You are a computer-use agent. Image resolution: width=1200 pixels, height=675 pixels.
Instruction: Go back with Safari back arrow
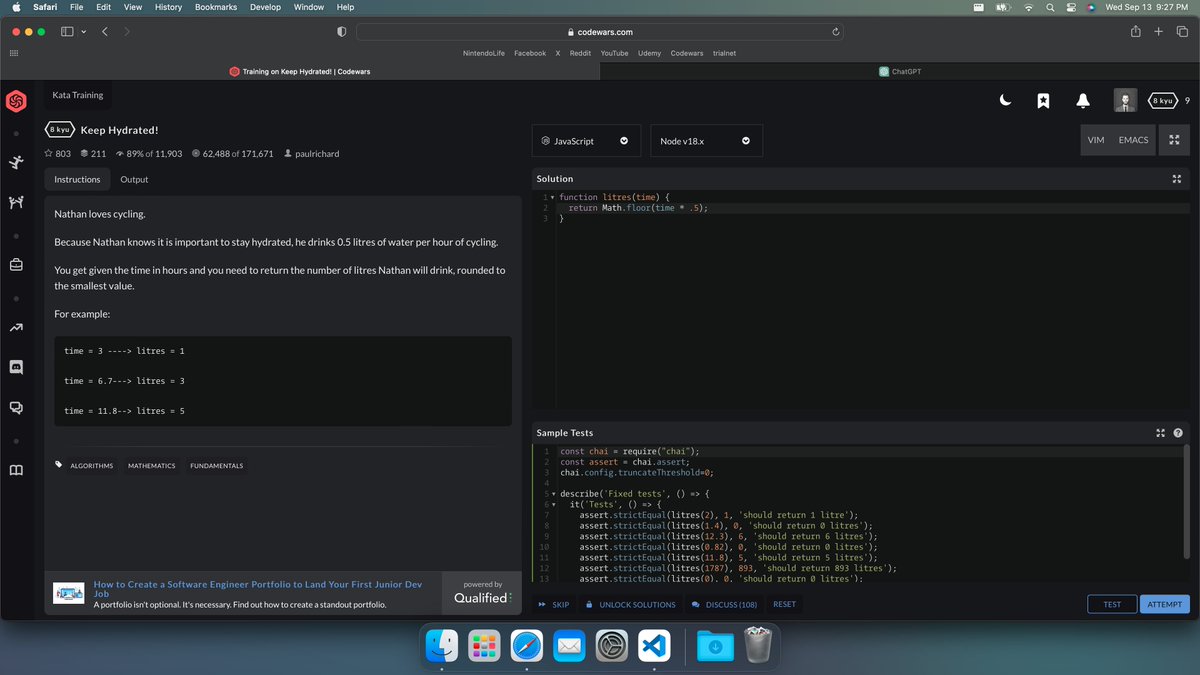tap(103, 32)
